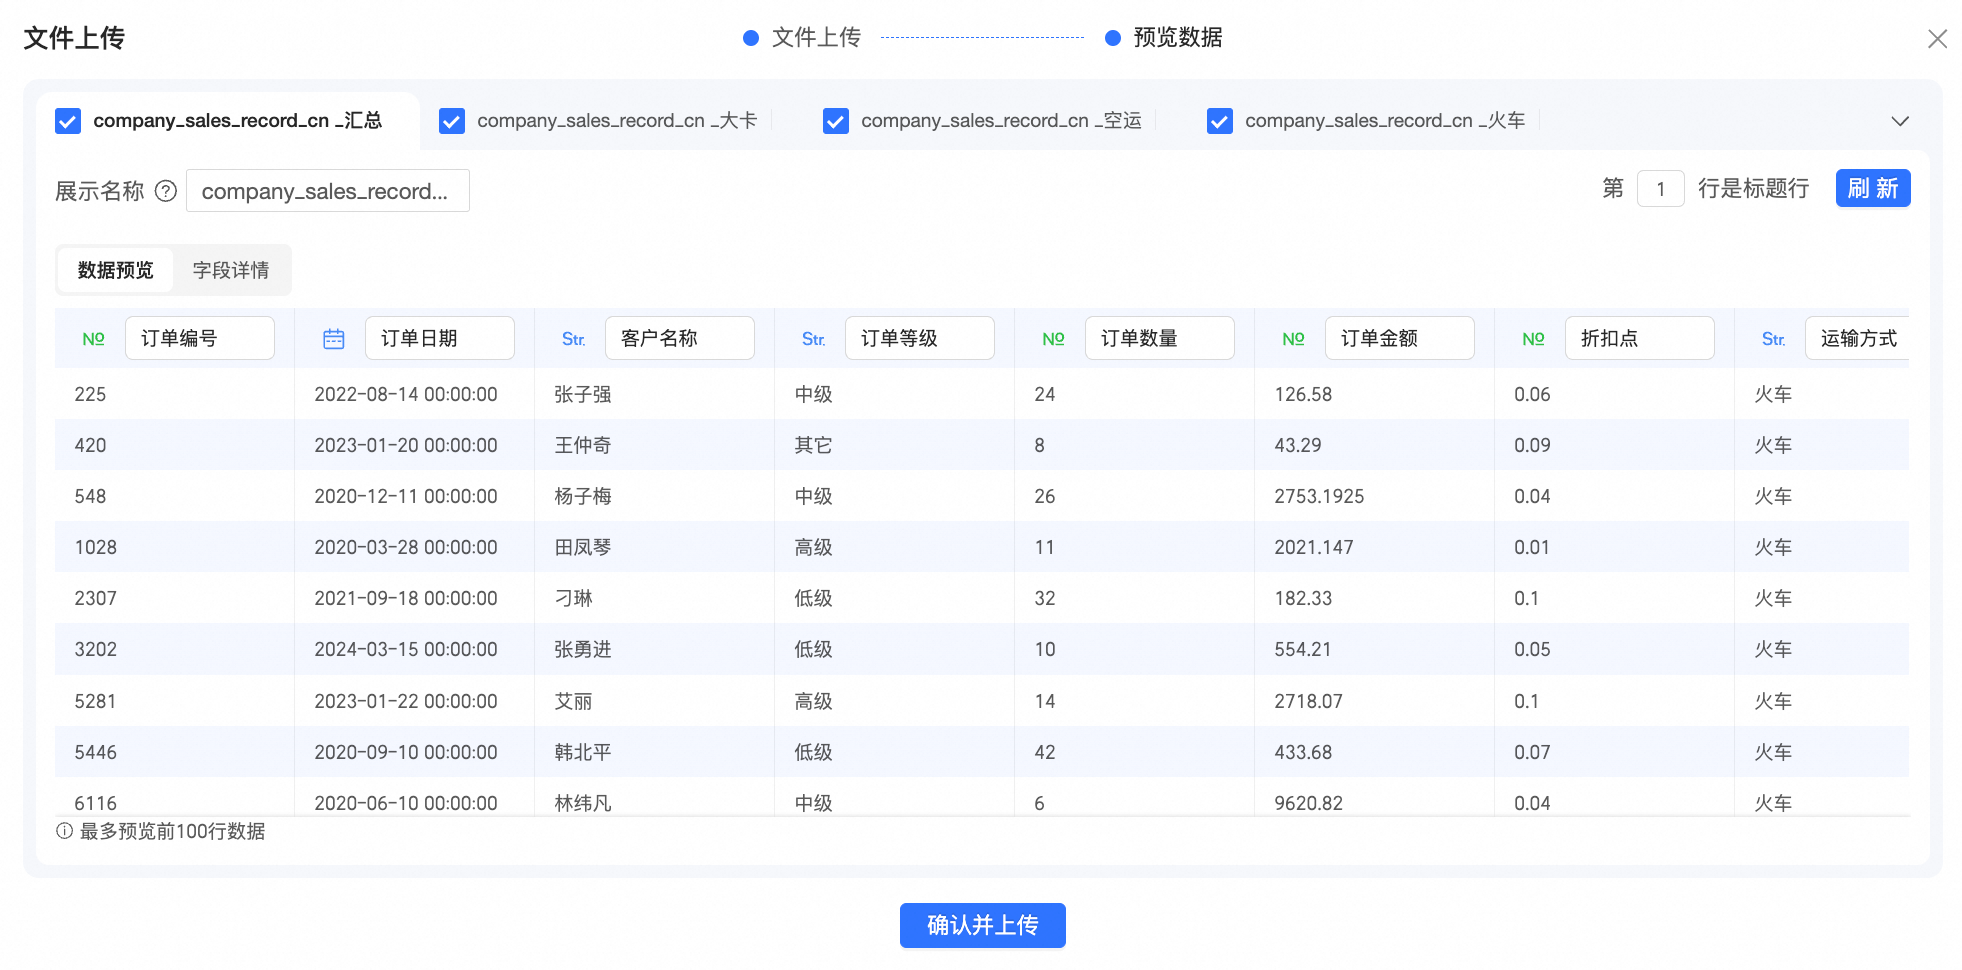Click the customer name 张勇进

click(x=583, y=649)
